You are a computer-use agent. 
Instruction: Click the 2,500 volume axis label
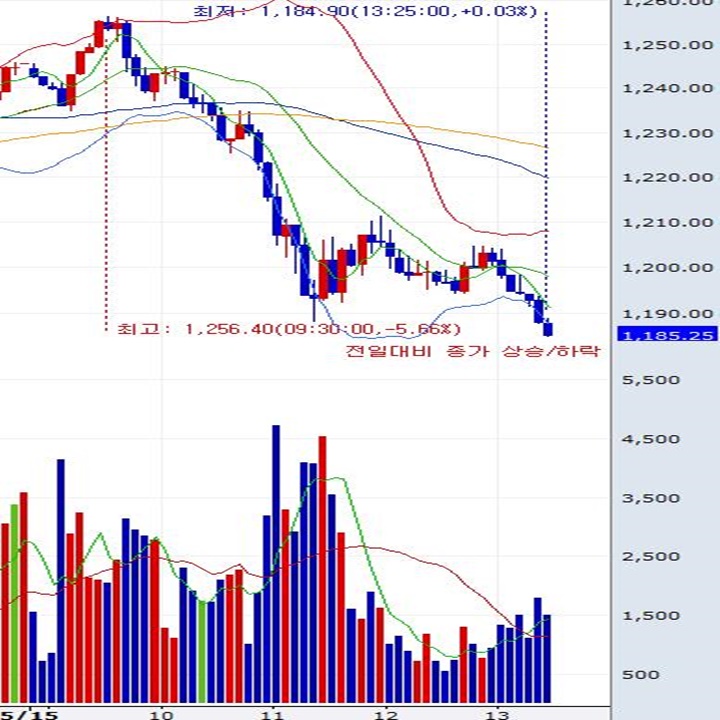(x=650, y=557)
